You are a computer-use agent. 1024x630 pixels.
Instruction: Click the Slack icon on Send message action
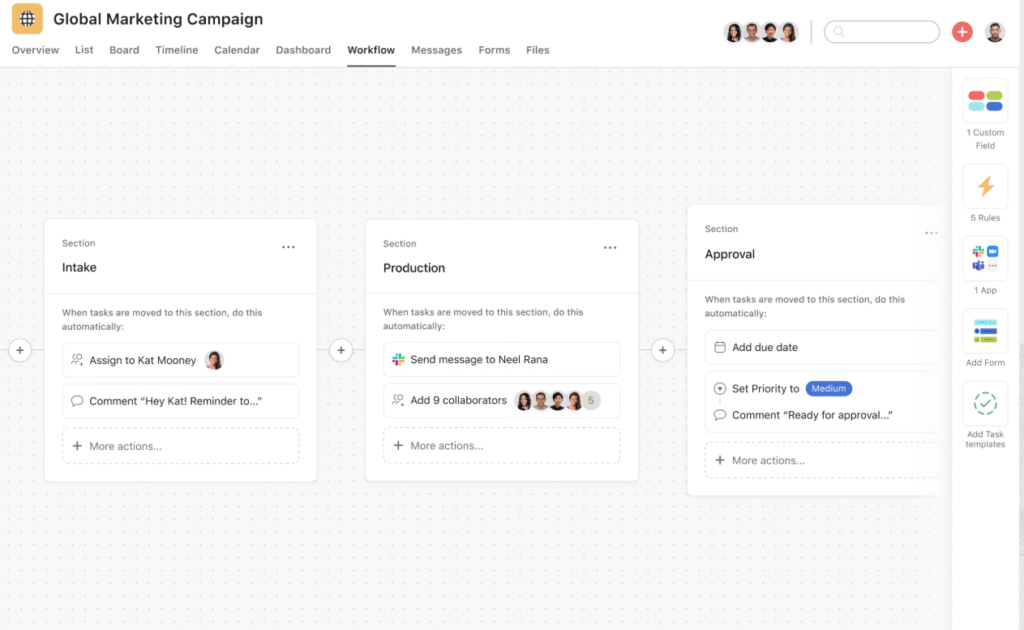[398, 359]
